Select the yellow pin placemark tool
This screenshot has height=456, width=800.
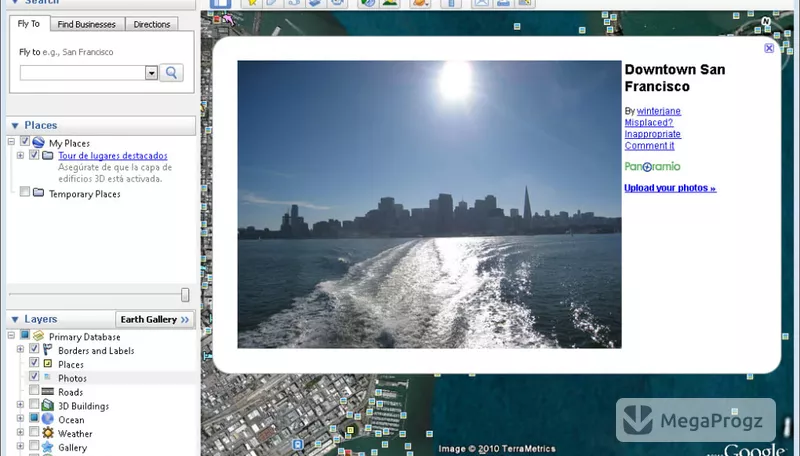coord(252,3)
